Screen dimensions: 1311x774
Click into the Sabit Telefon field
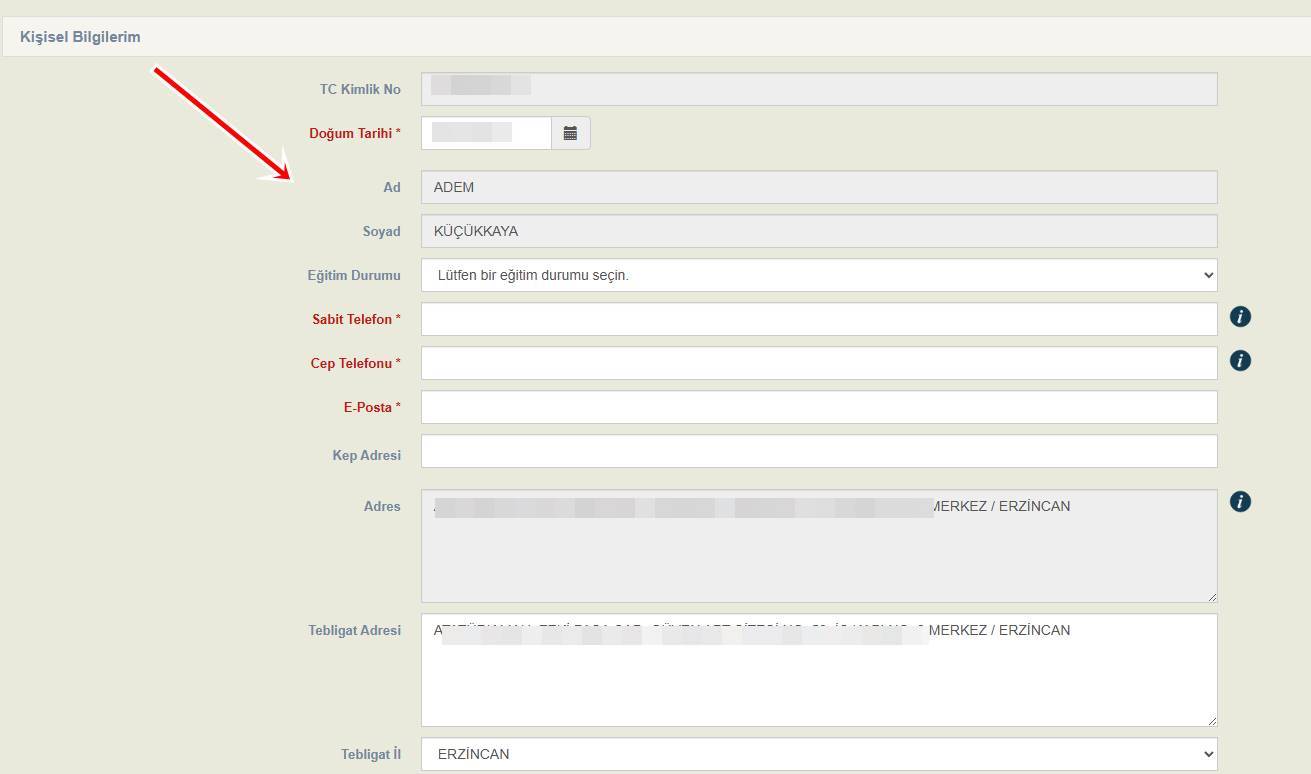818,319
